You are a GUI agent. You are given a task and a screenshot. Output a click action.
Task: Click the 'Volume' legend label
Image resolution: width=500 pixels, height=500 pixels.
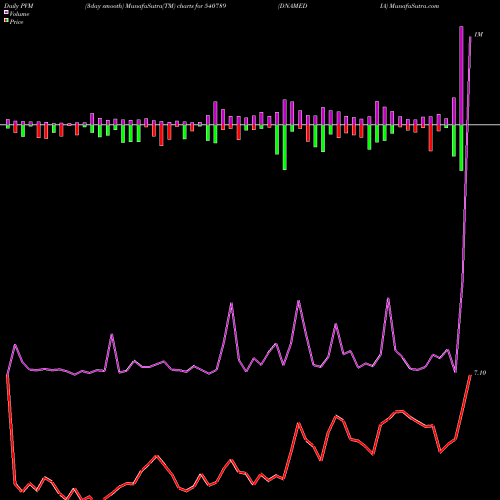pos(19,14)
